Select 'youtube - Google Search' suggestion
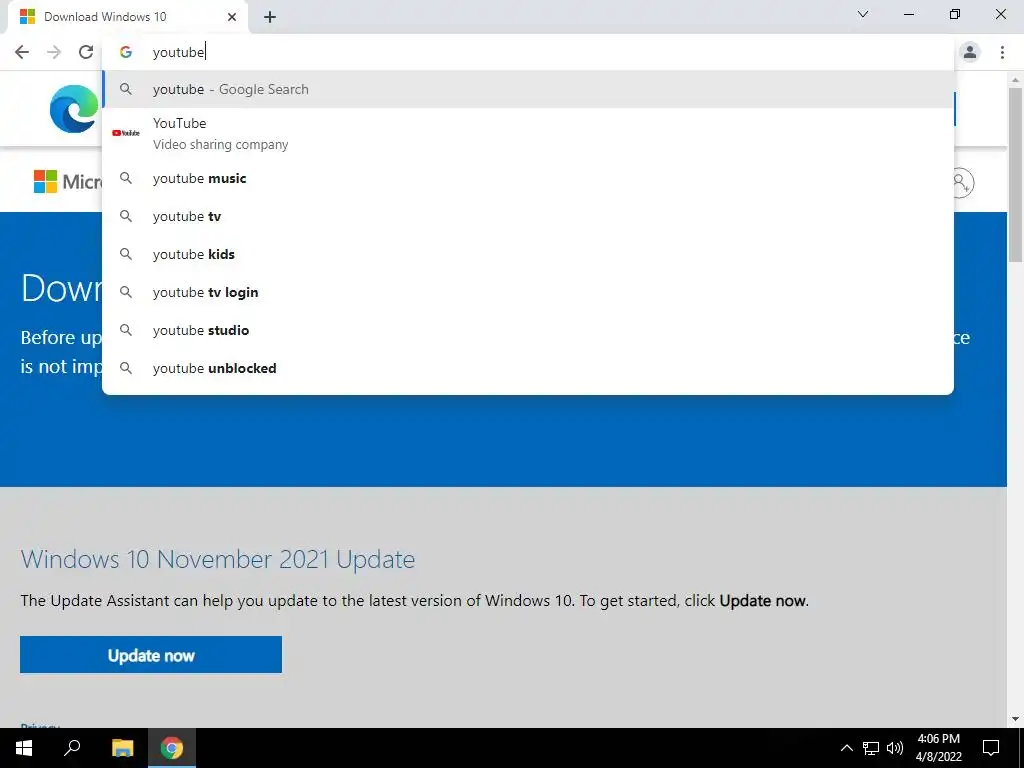The height and width of the screenshot is (768, 1024). tap(528, 89)
